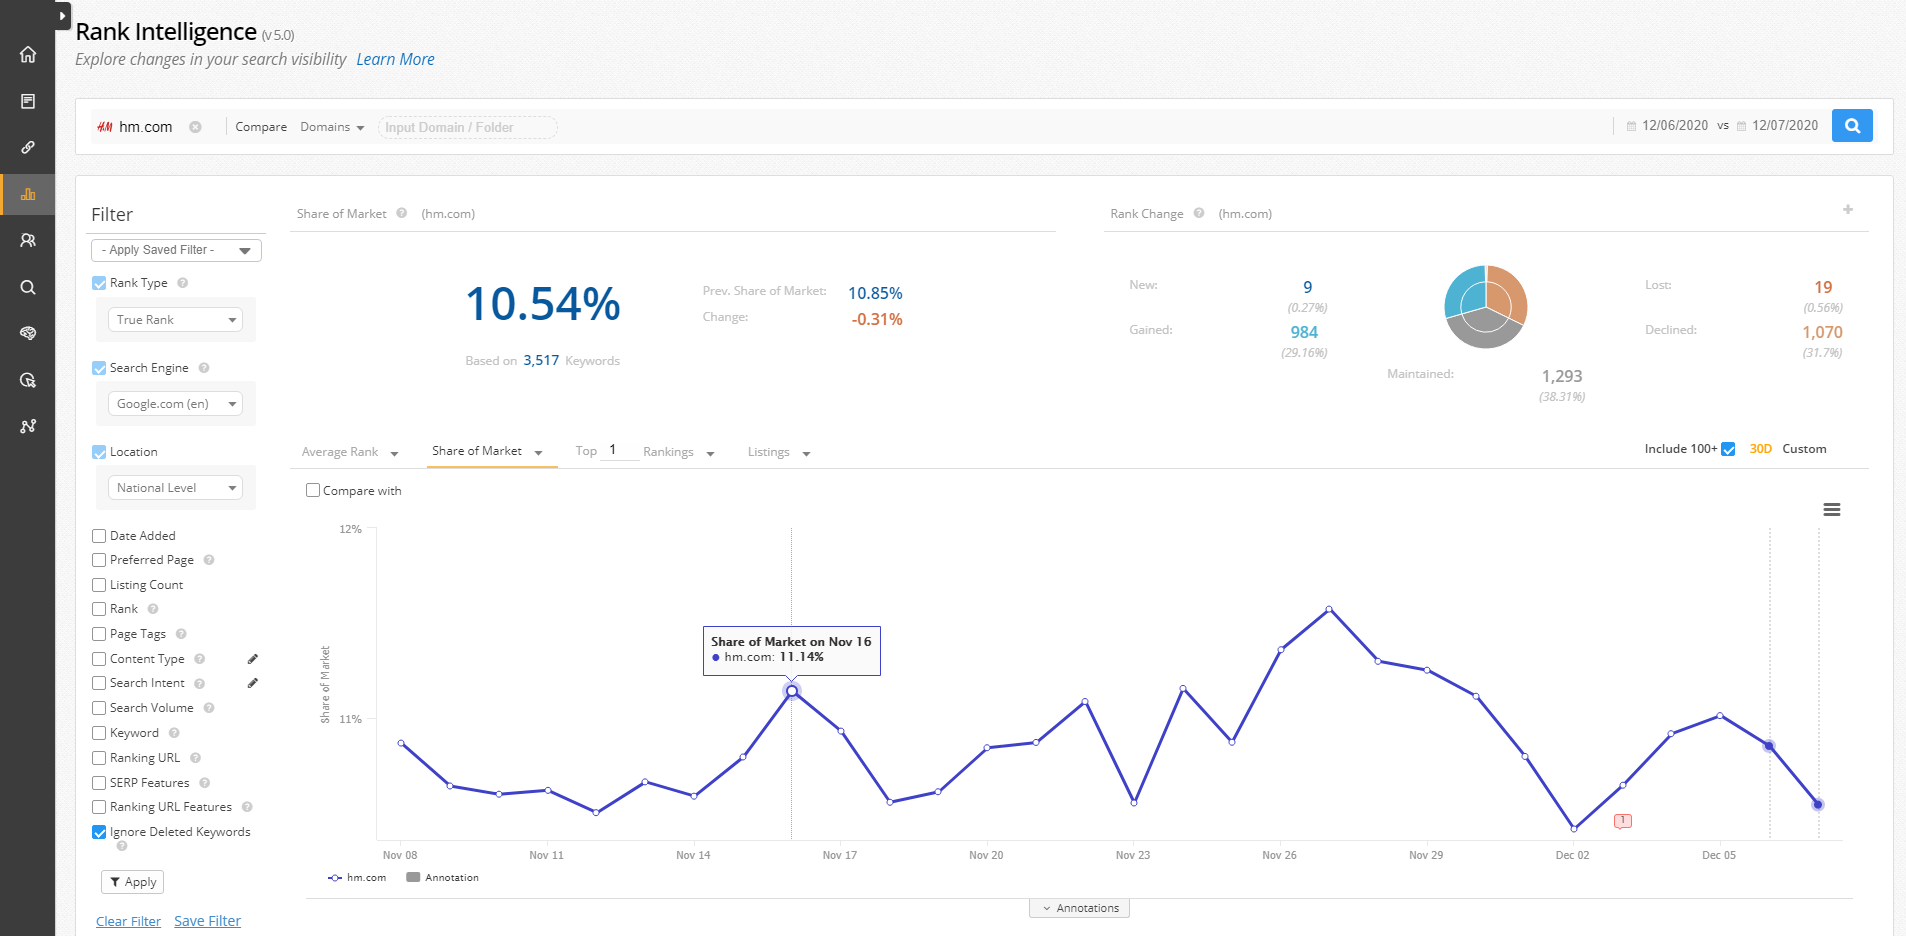
Task: Toggle the Include 100+ checkbox
Action: click(1728, 449)
